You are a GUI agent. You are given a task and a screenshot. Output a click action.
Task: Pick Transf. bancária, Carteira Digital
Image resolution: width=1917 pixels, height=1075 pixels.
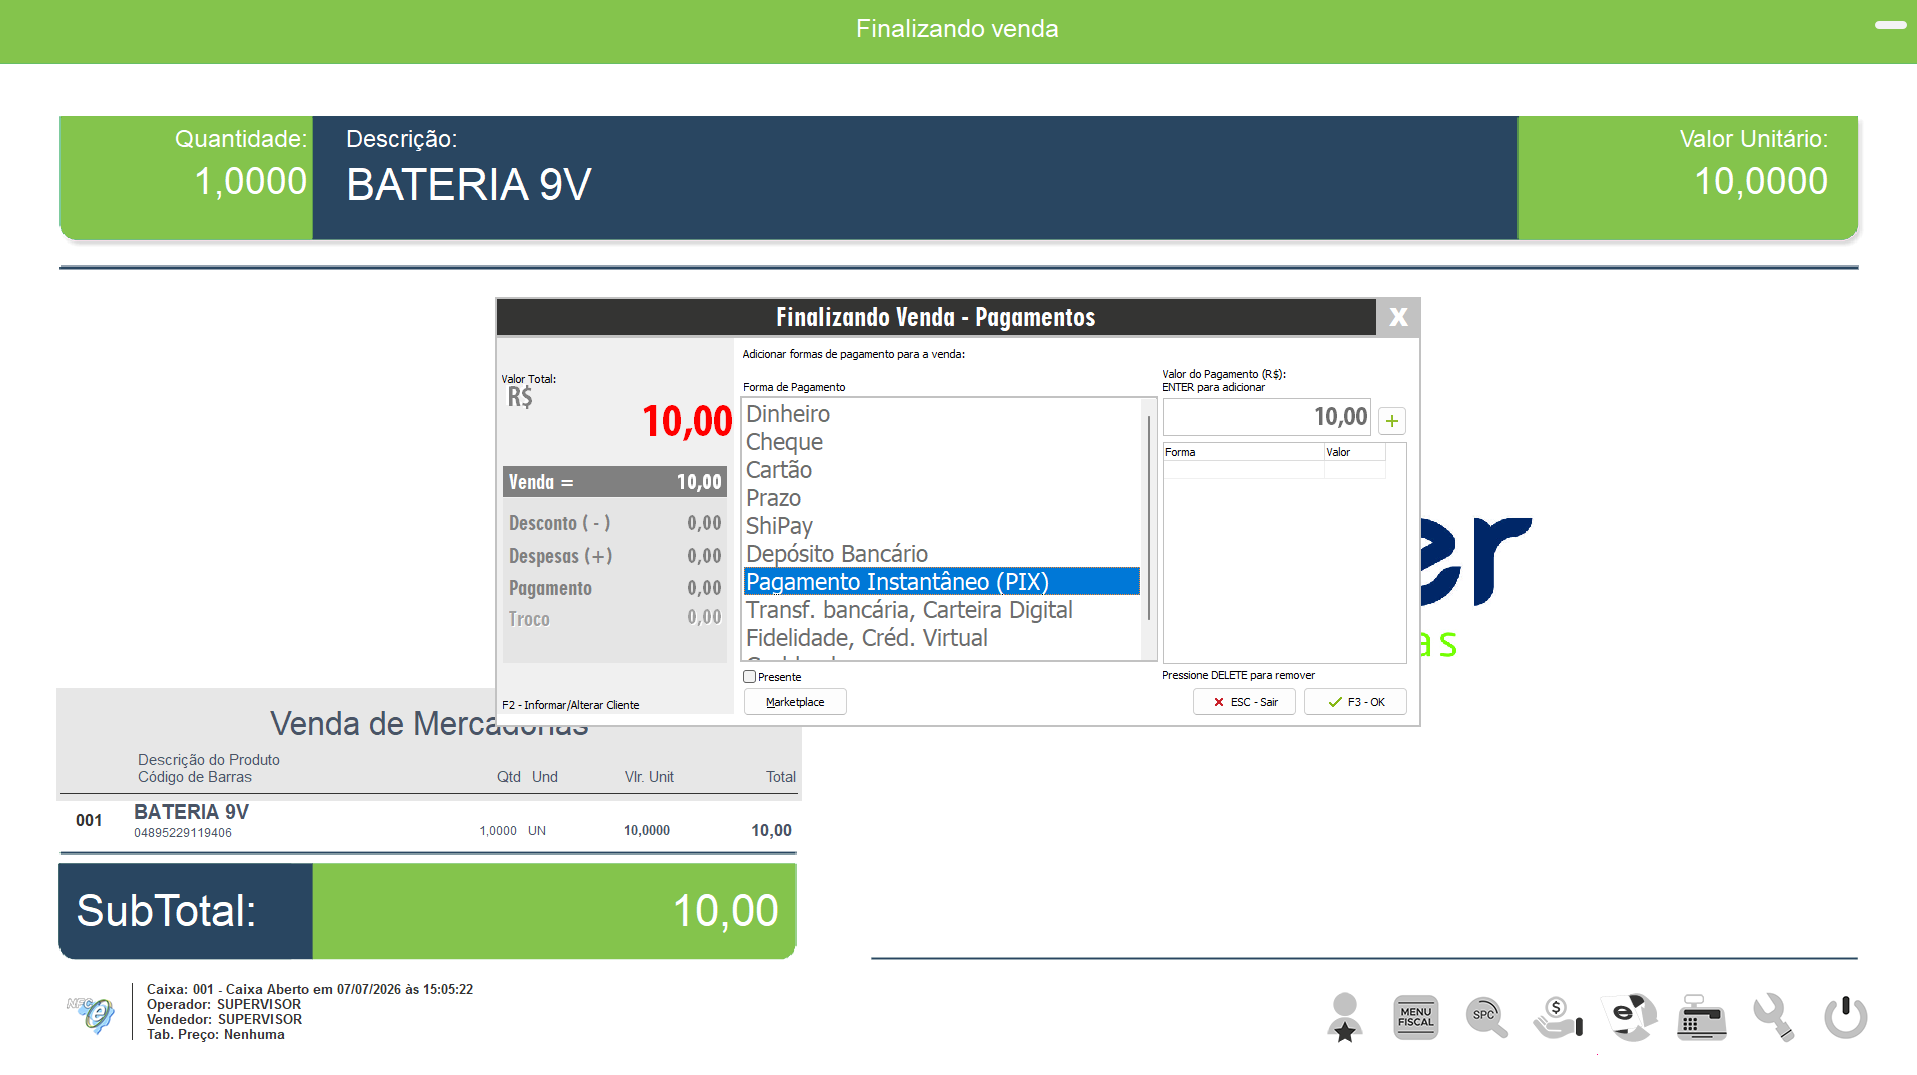point(941,610)
